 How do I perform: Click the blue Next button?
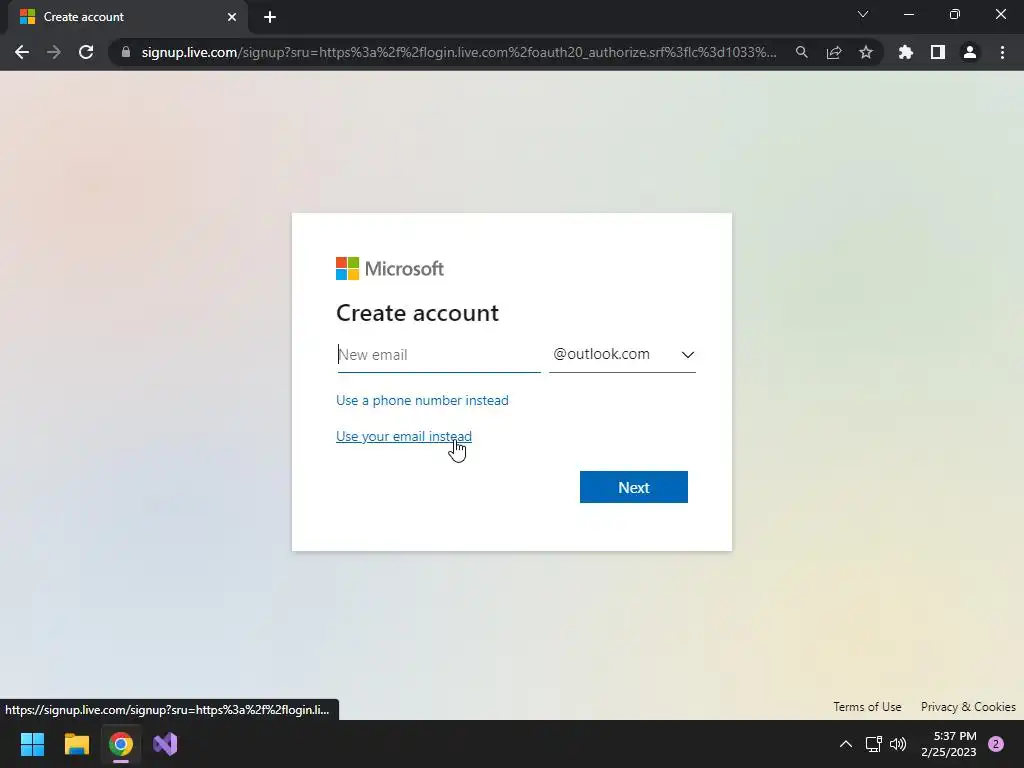point(633,487)
